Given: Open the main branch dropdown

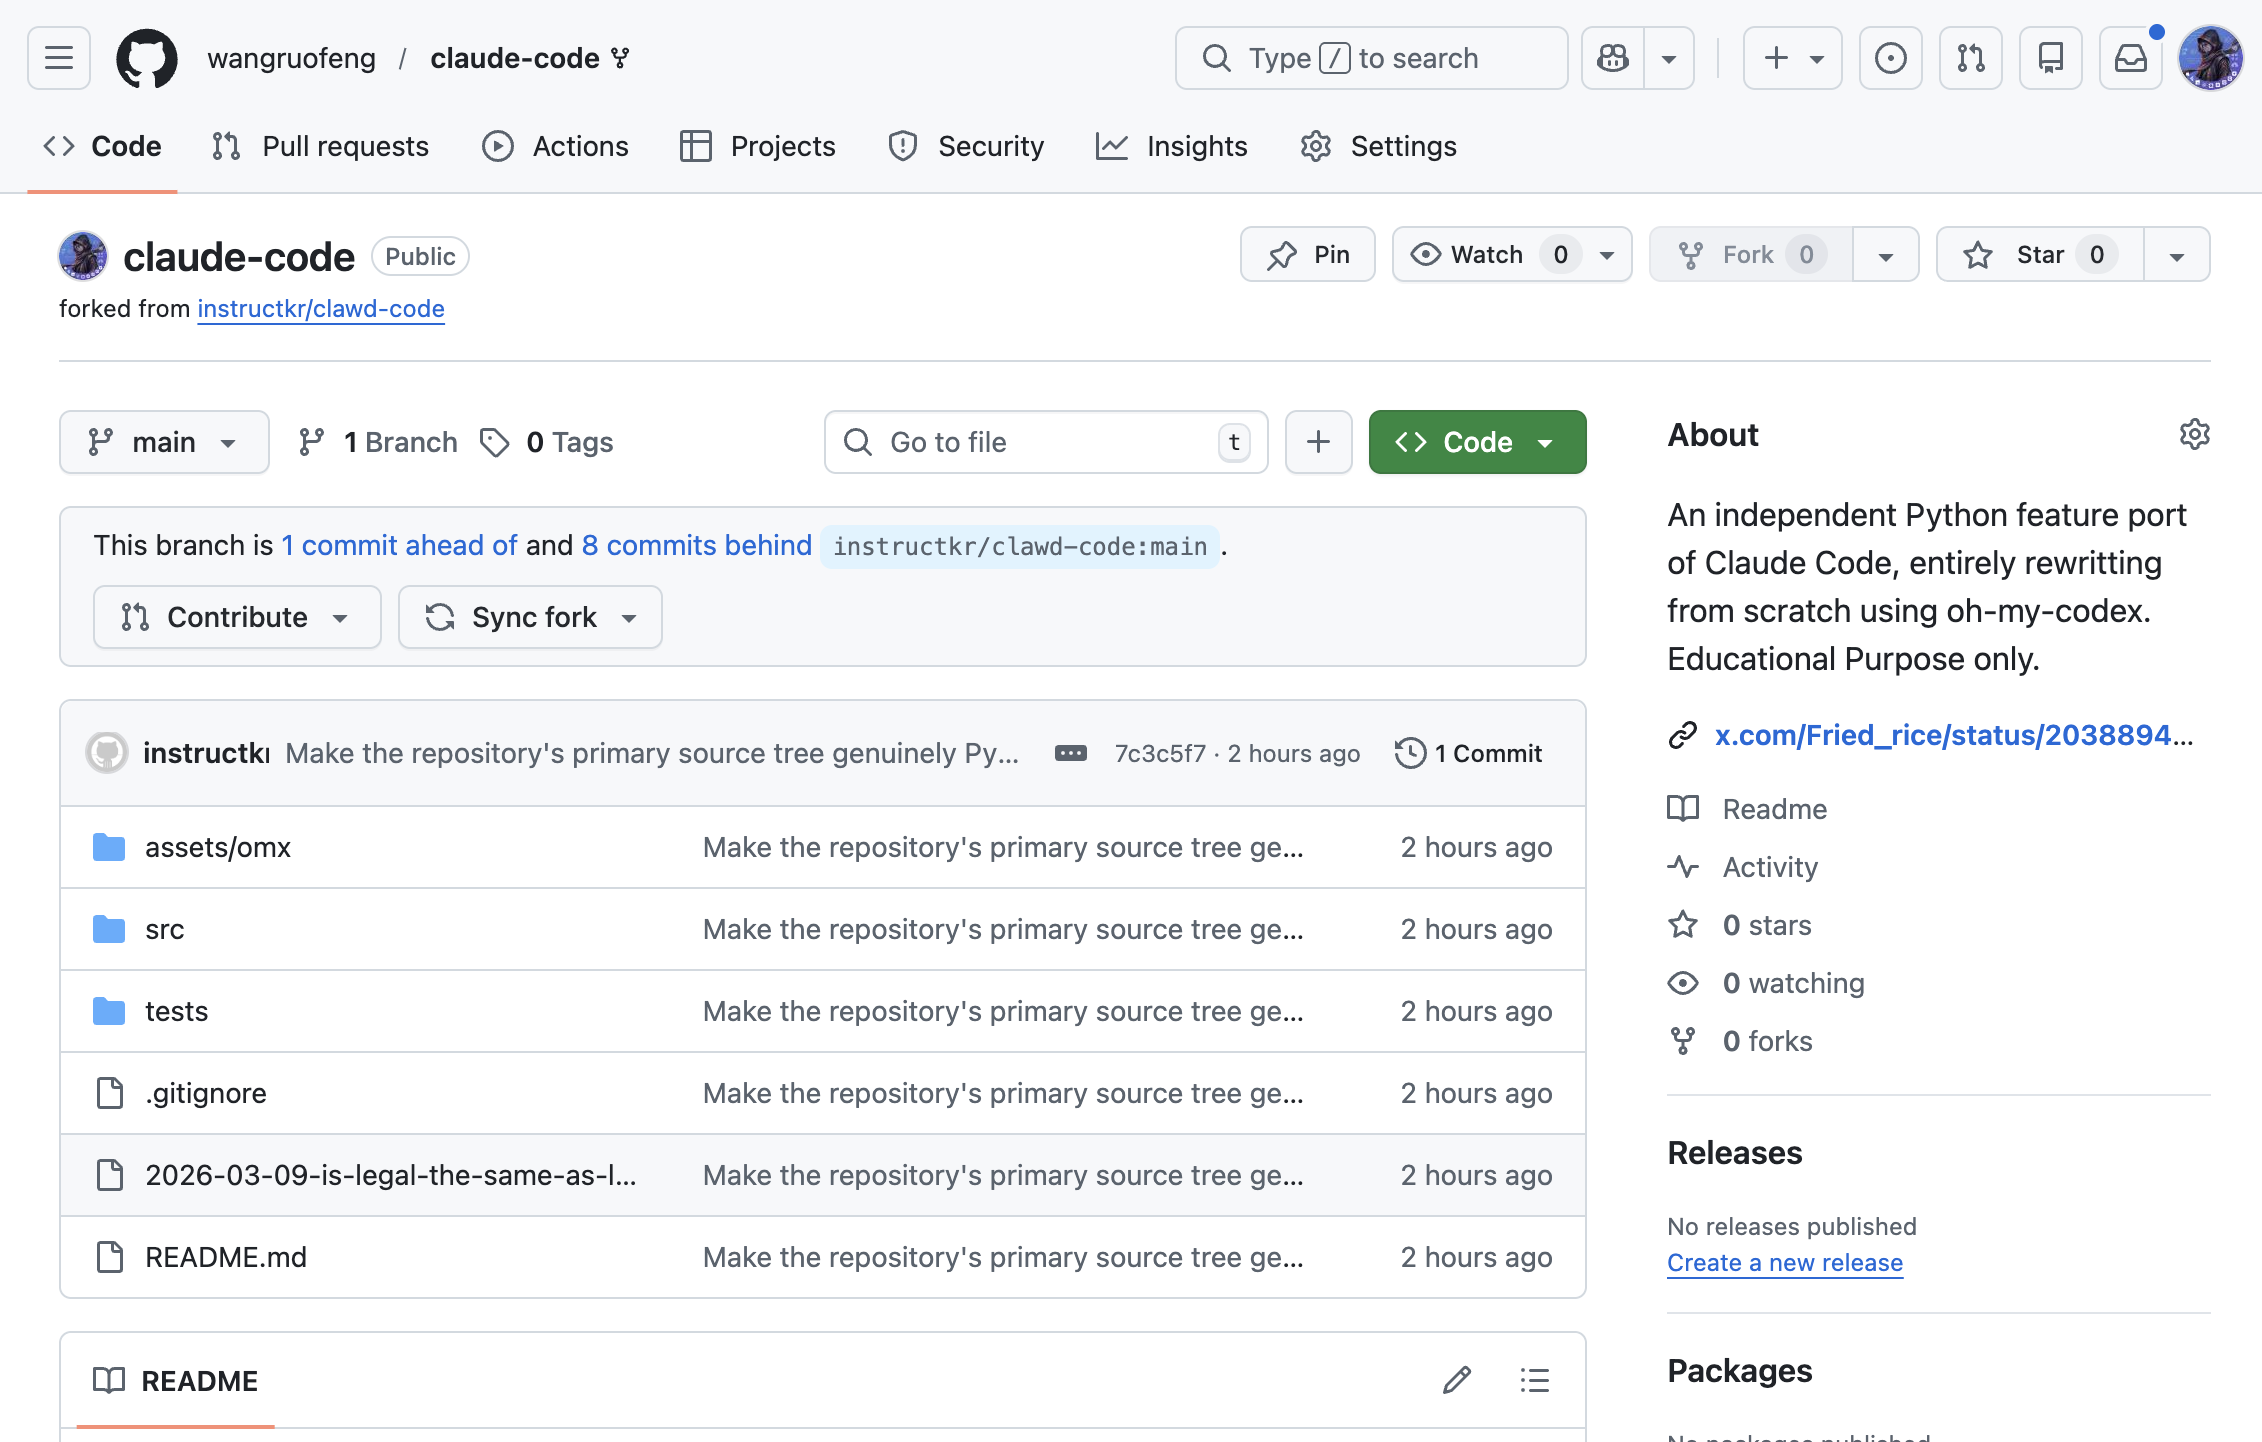Looking at the screenshot, I should click(164, 442).
